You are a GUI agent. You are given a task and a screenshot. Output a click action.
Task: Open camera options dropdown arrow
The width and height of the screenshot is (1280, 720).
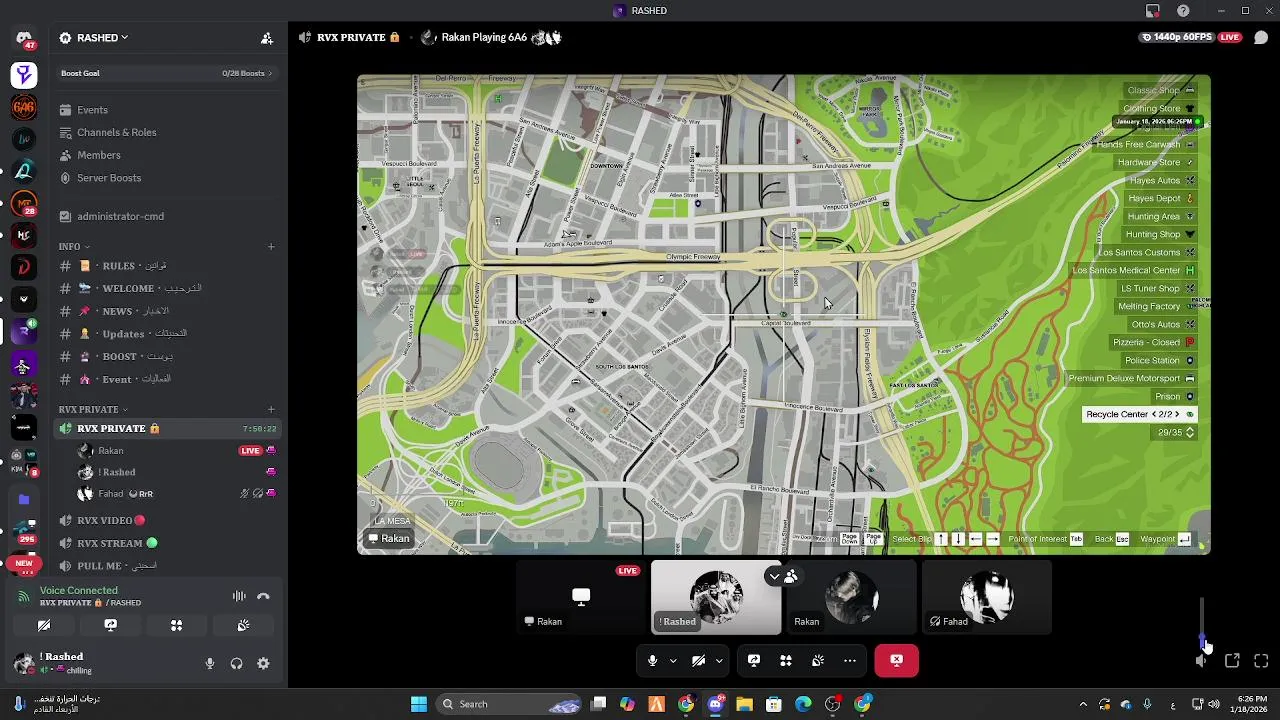(719, 660)
